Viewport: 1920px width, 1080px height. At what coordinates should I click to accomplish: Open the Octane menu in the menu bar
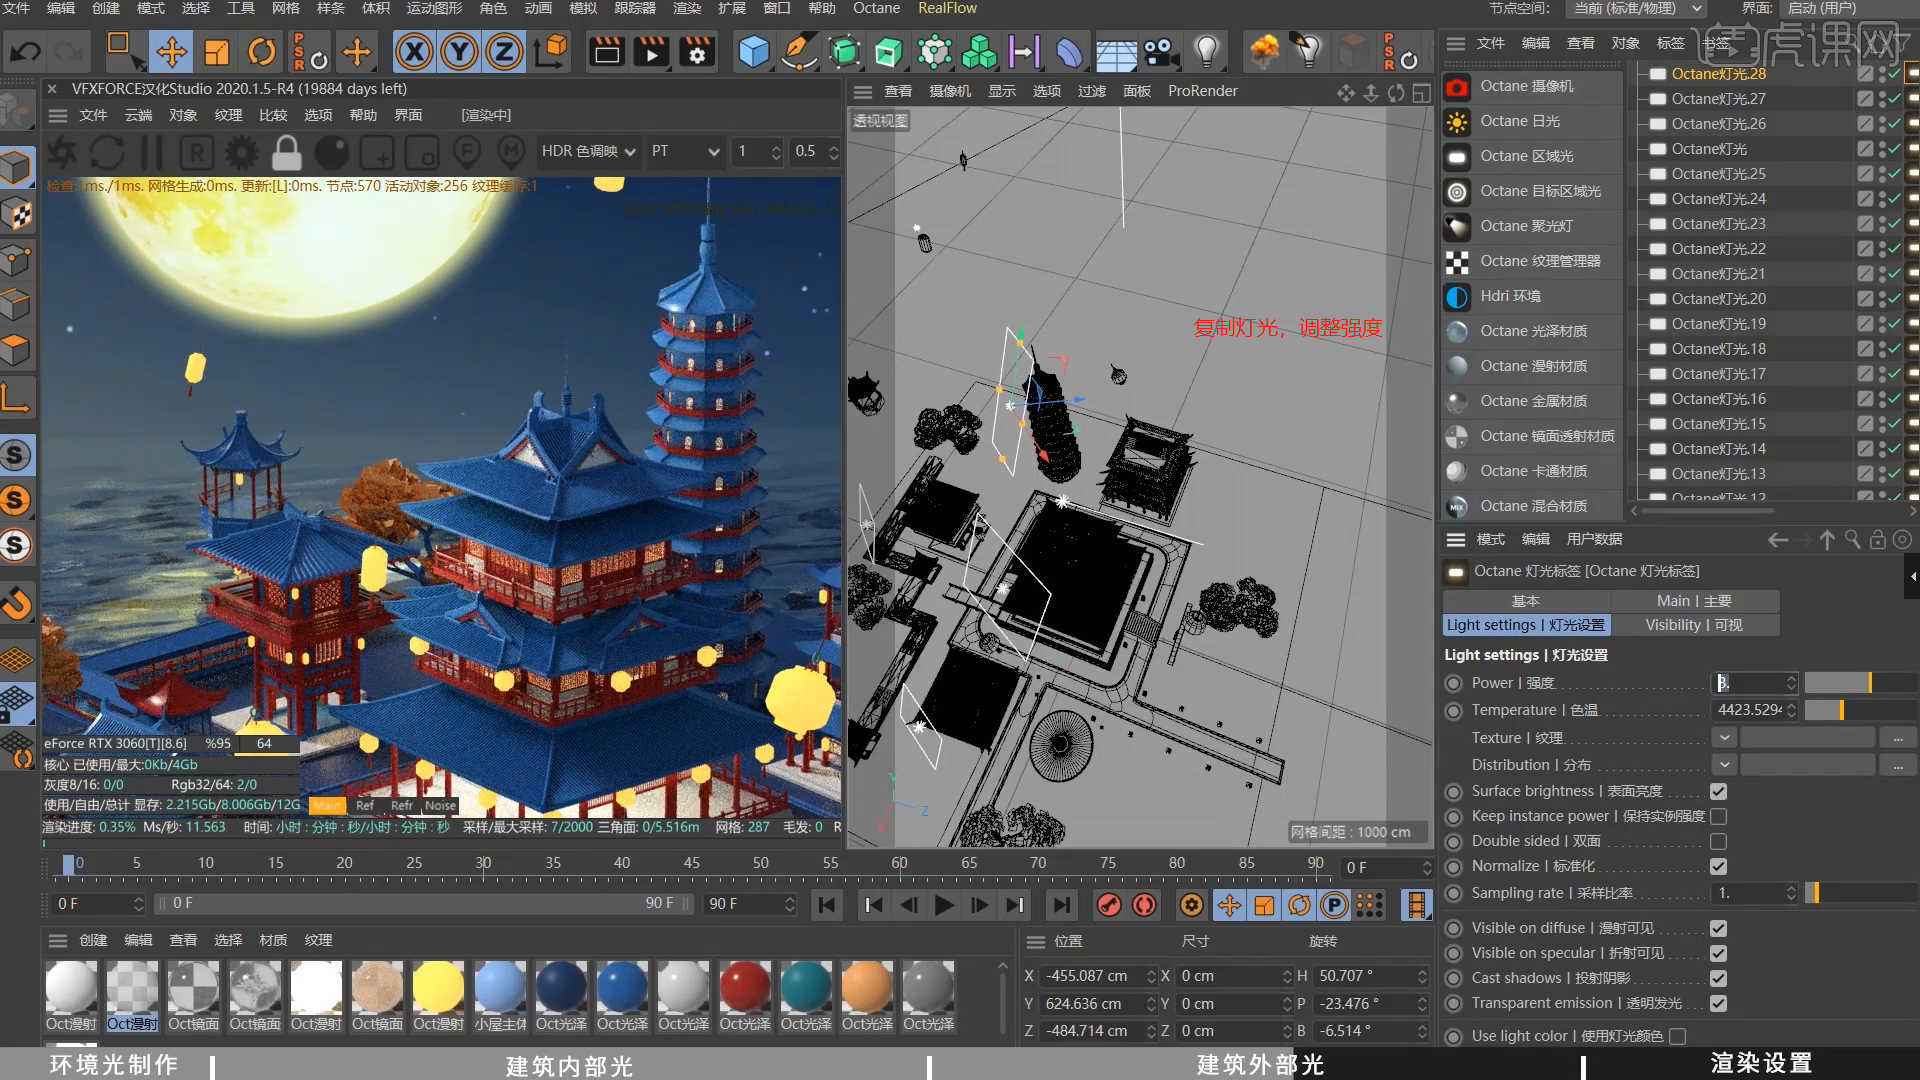pyautogui.click(x=876, y=8)
